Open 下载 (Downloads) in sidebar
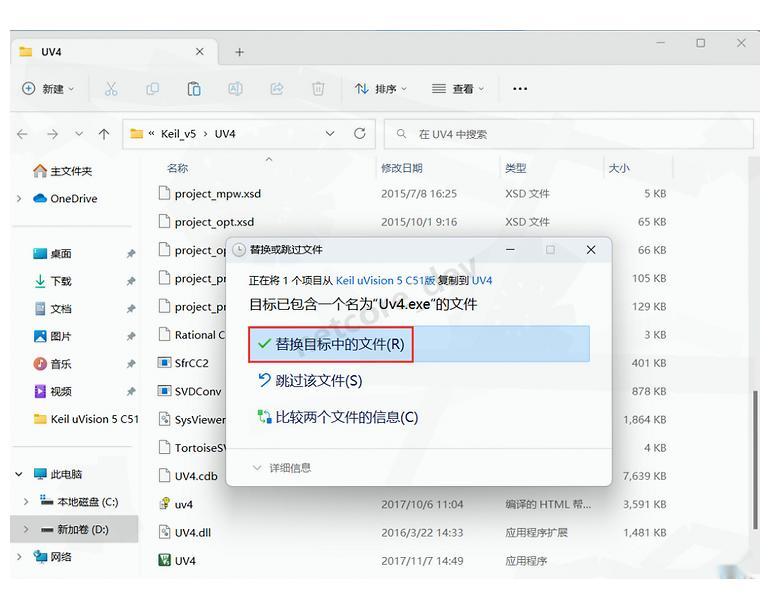Image resolution: width=770 pixels, height=609 pixels. point(53,281)
